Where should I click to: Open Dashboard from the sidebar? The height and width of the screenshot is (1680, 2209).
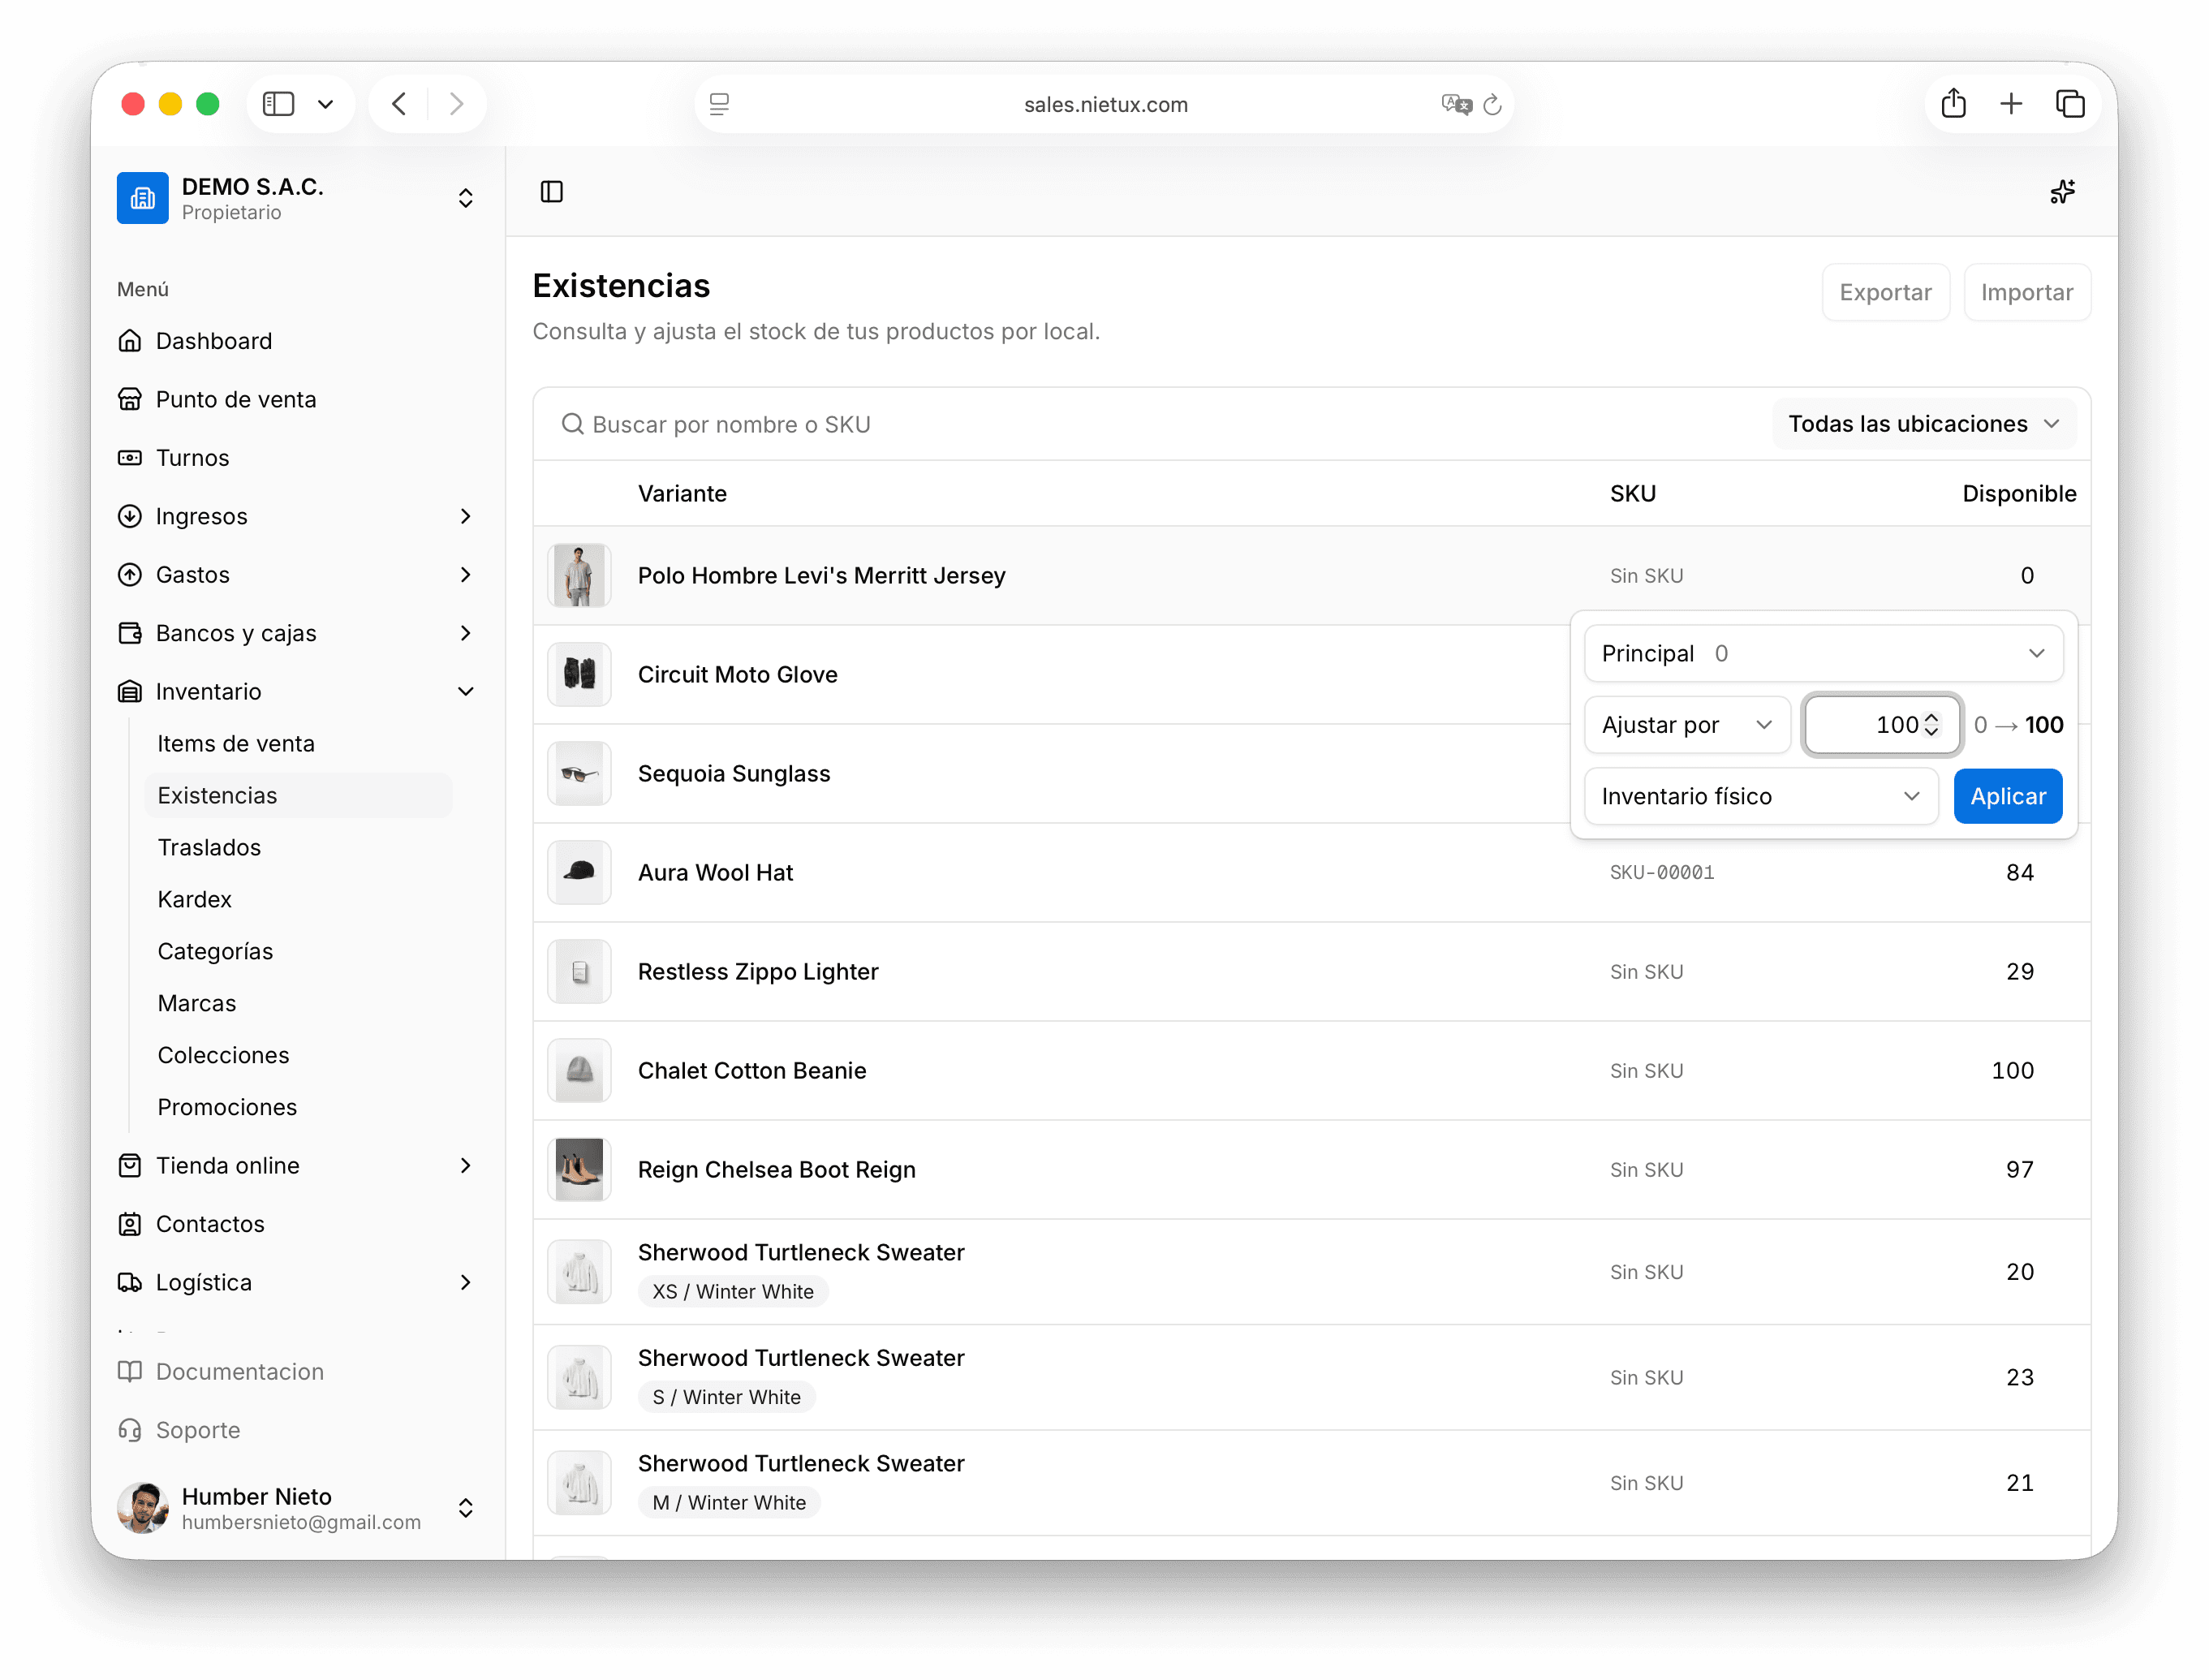[x=296, y=341]
